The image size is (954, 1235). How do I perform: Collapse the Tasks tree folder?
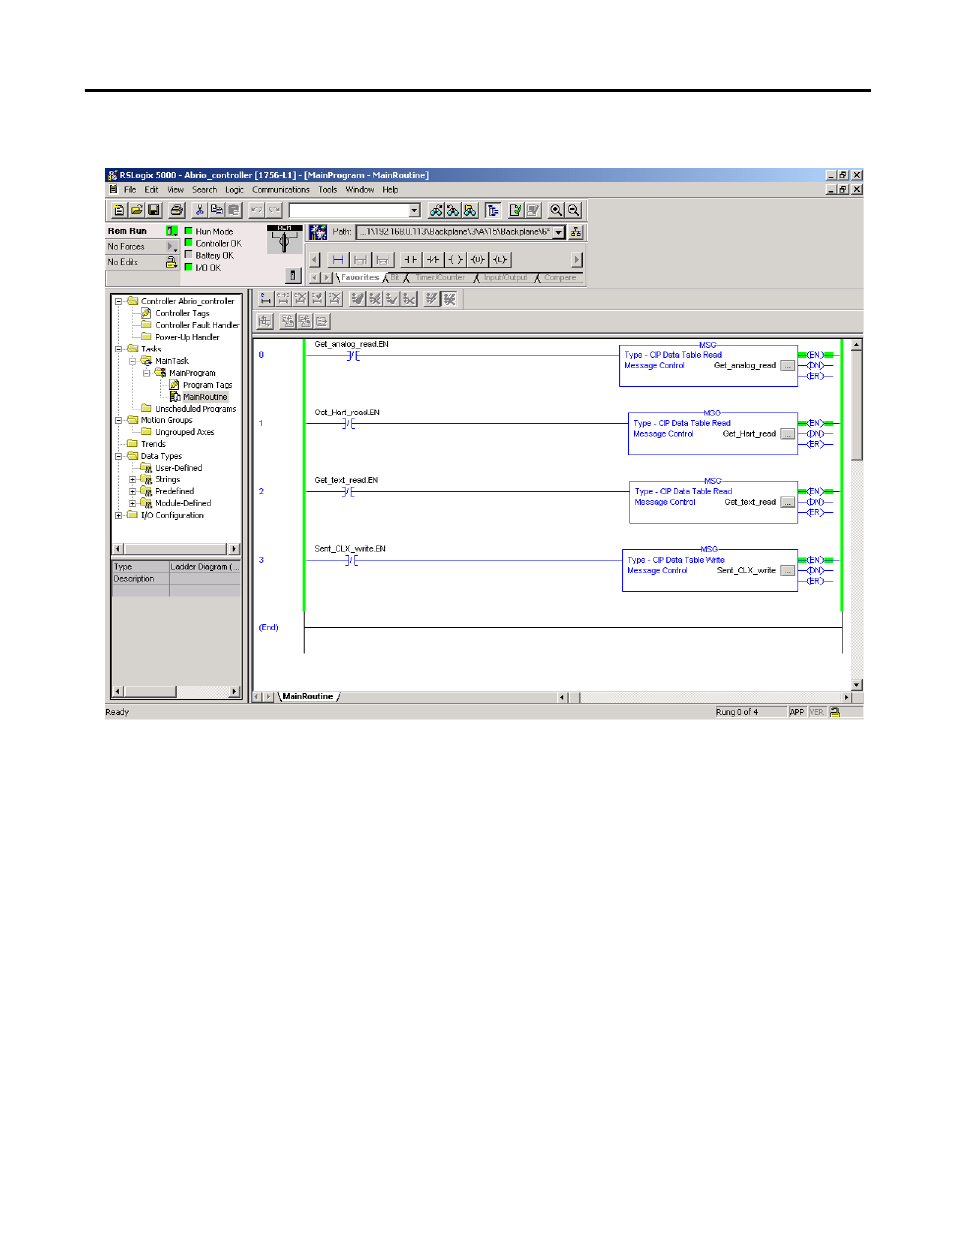(118, 349)
